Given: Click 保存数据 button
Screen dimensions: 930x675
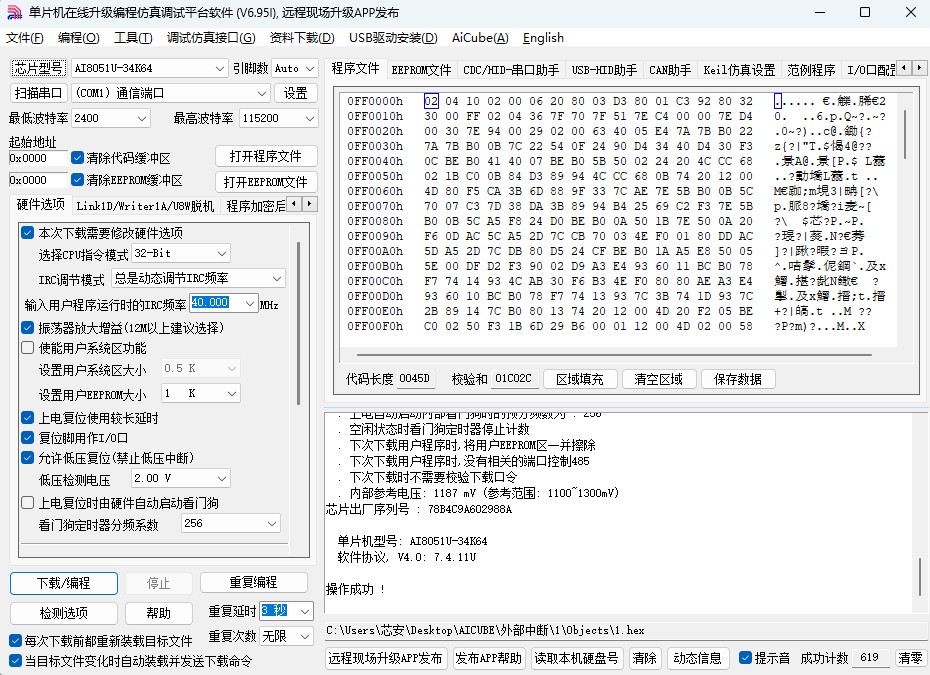Looking at the screenshot, I should 738,379.
